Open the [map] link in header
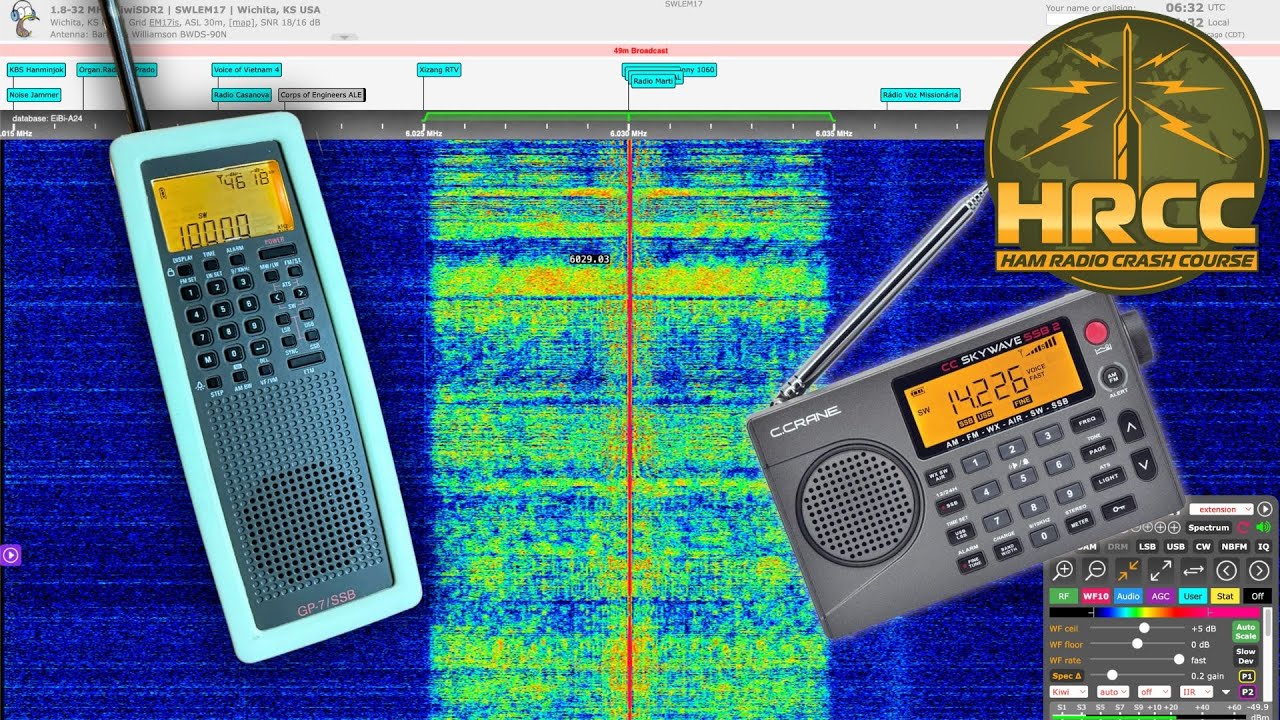The width and height of the screenshot is (1280, 720). (241, 21)
